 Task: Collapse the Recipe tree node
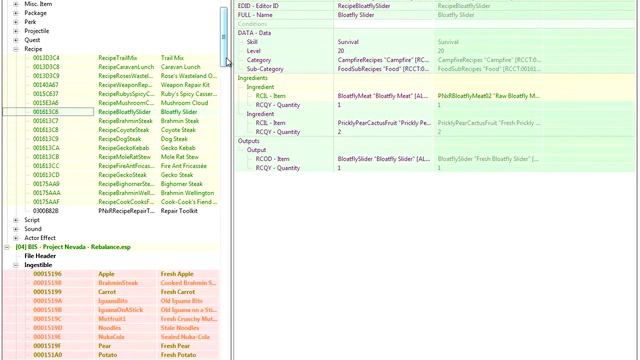click(x=16, y=49)
